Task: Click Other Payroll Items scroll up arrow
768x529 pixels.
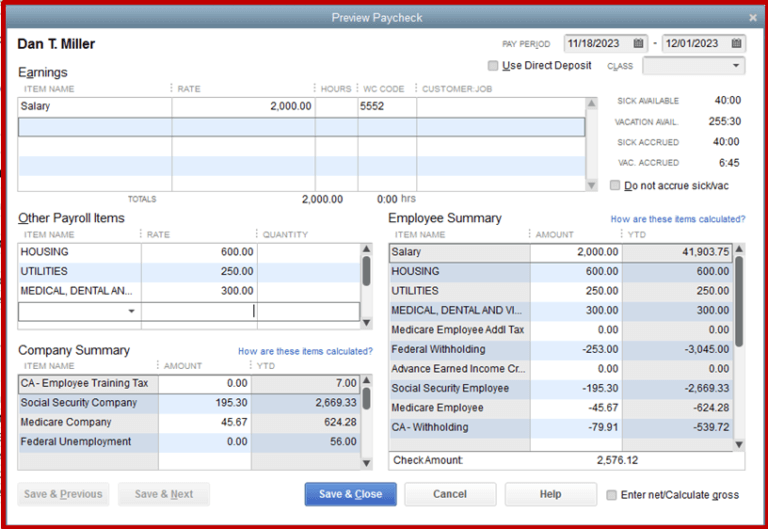Action: [x=366, y=249]
